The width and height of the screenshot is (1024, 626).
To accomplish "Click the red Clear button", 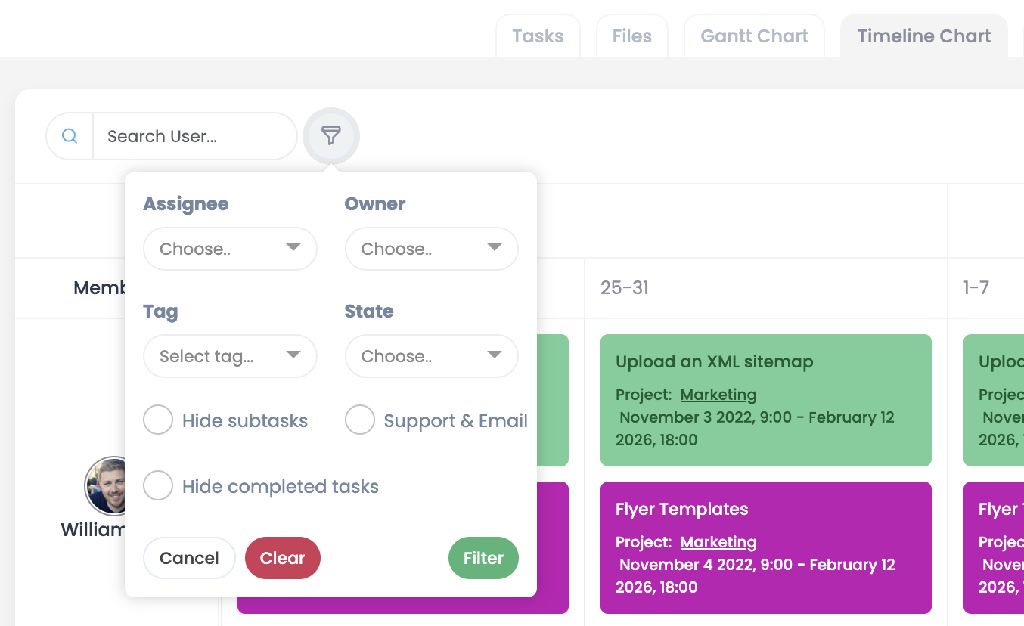I will coord(282,558).
